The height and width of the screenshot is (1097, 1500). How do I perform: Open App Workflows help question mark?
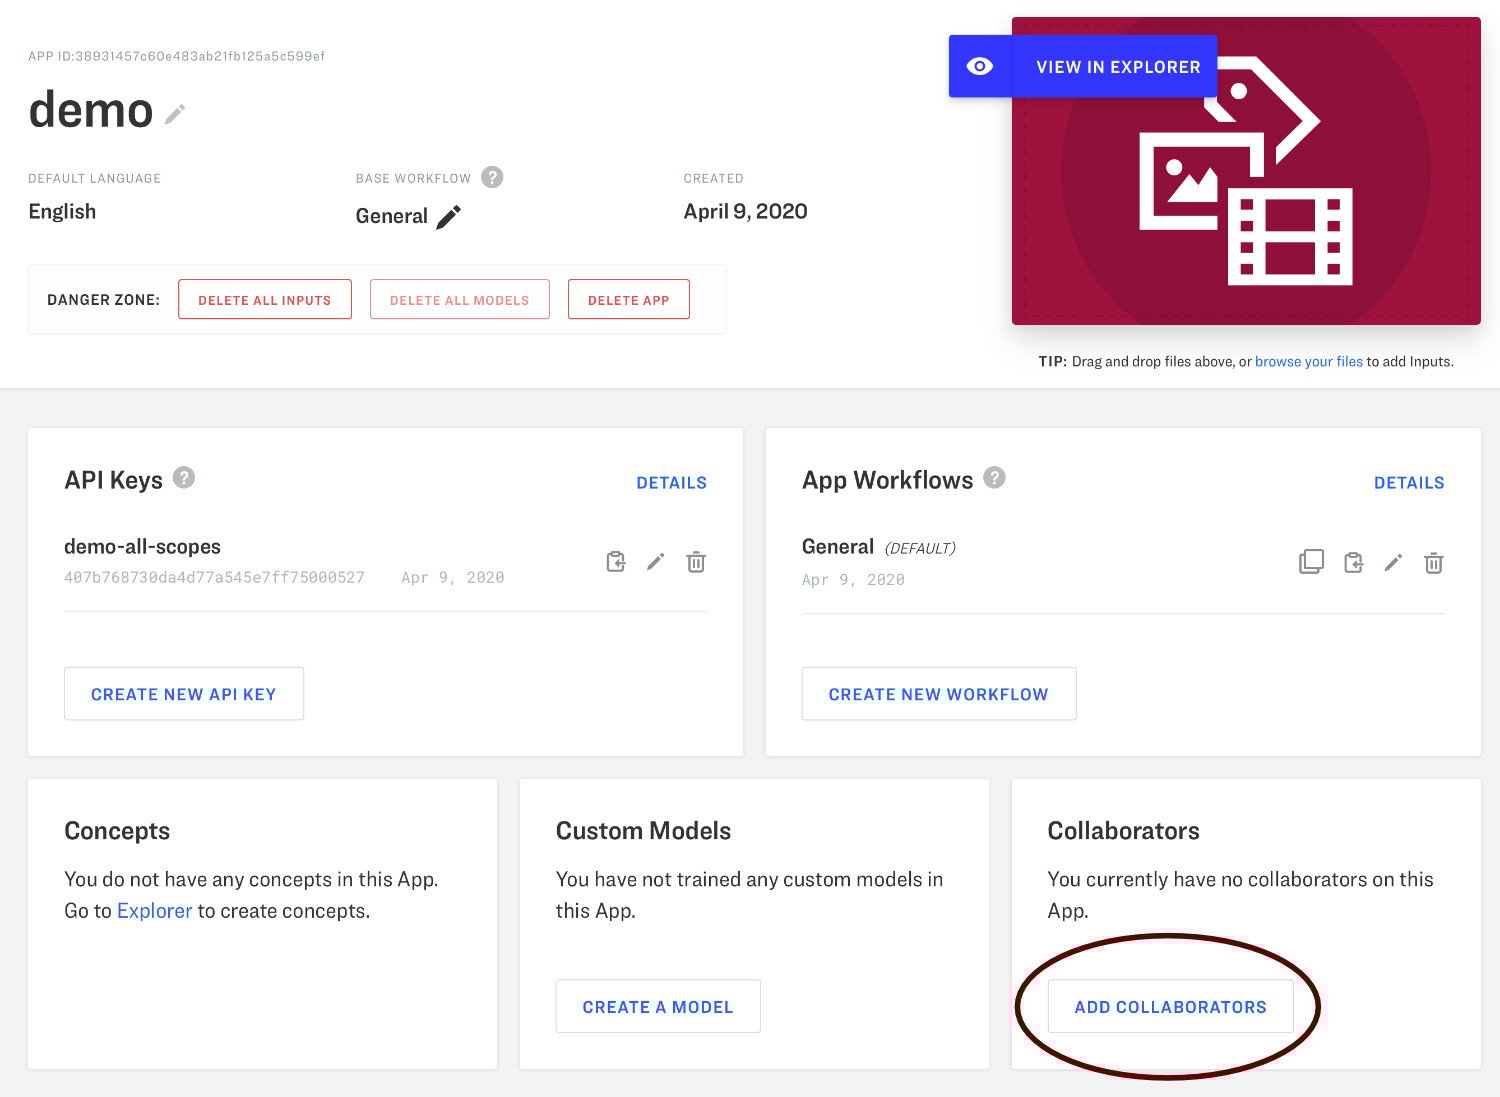[994, 478]
